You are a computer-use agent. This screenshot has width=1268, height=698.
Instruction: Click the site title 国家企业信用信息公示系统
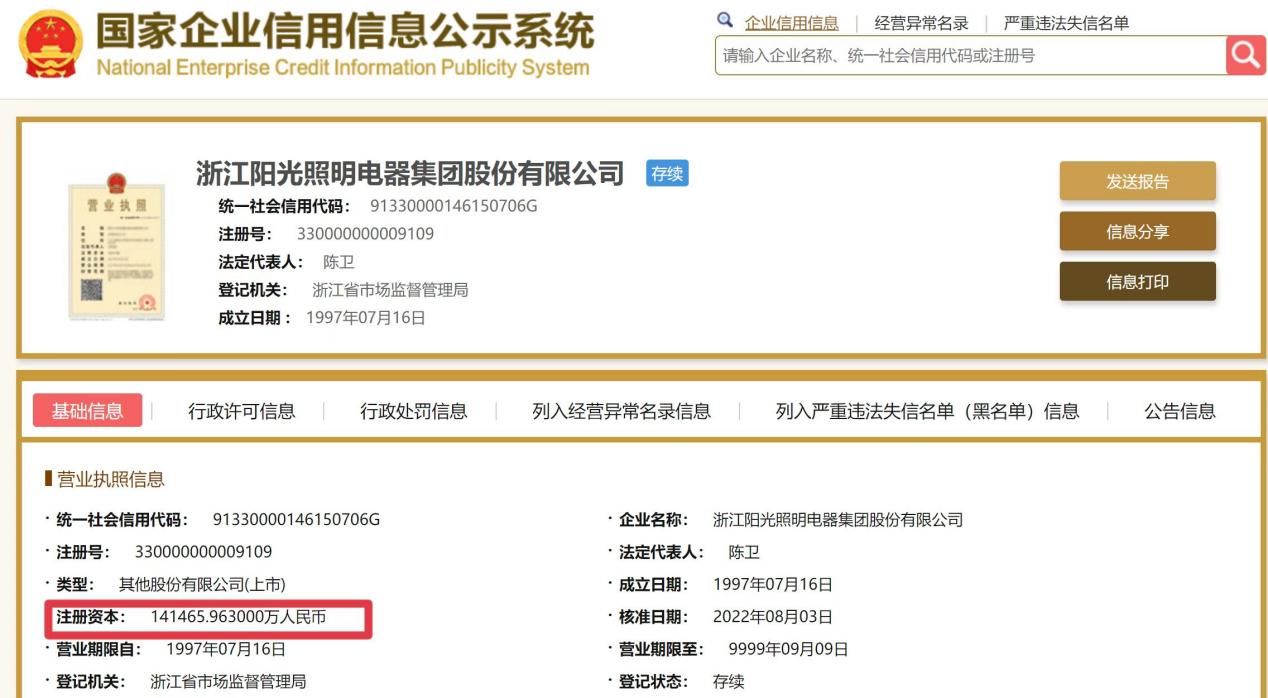click(x=344, y=33)
